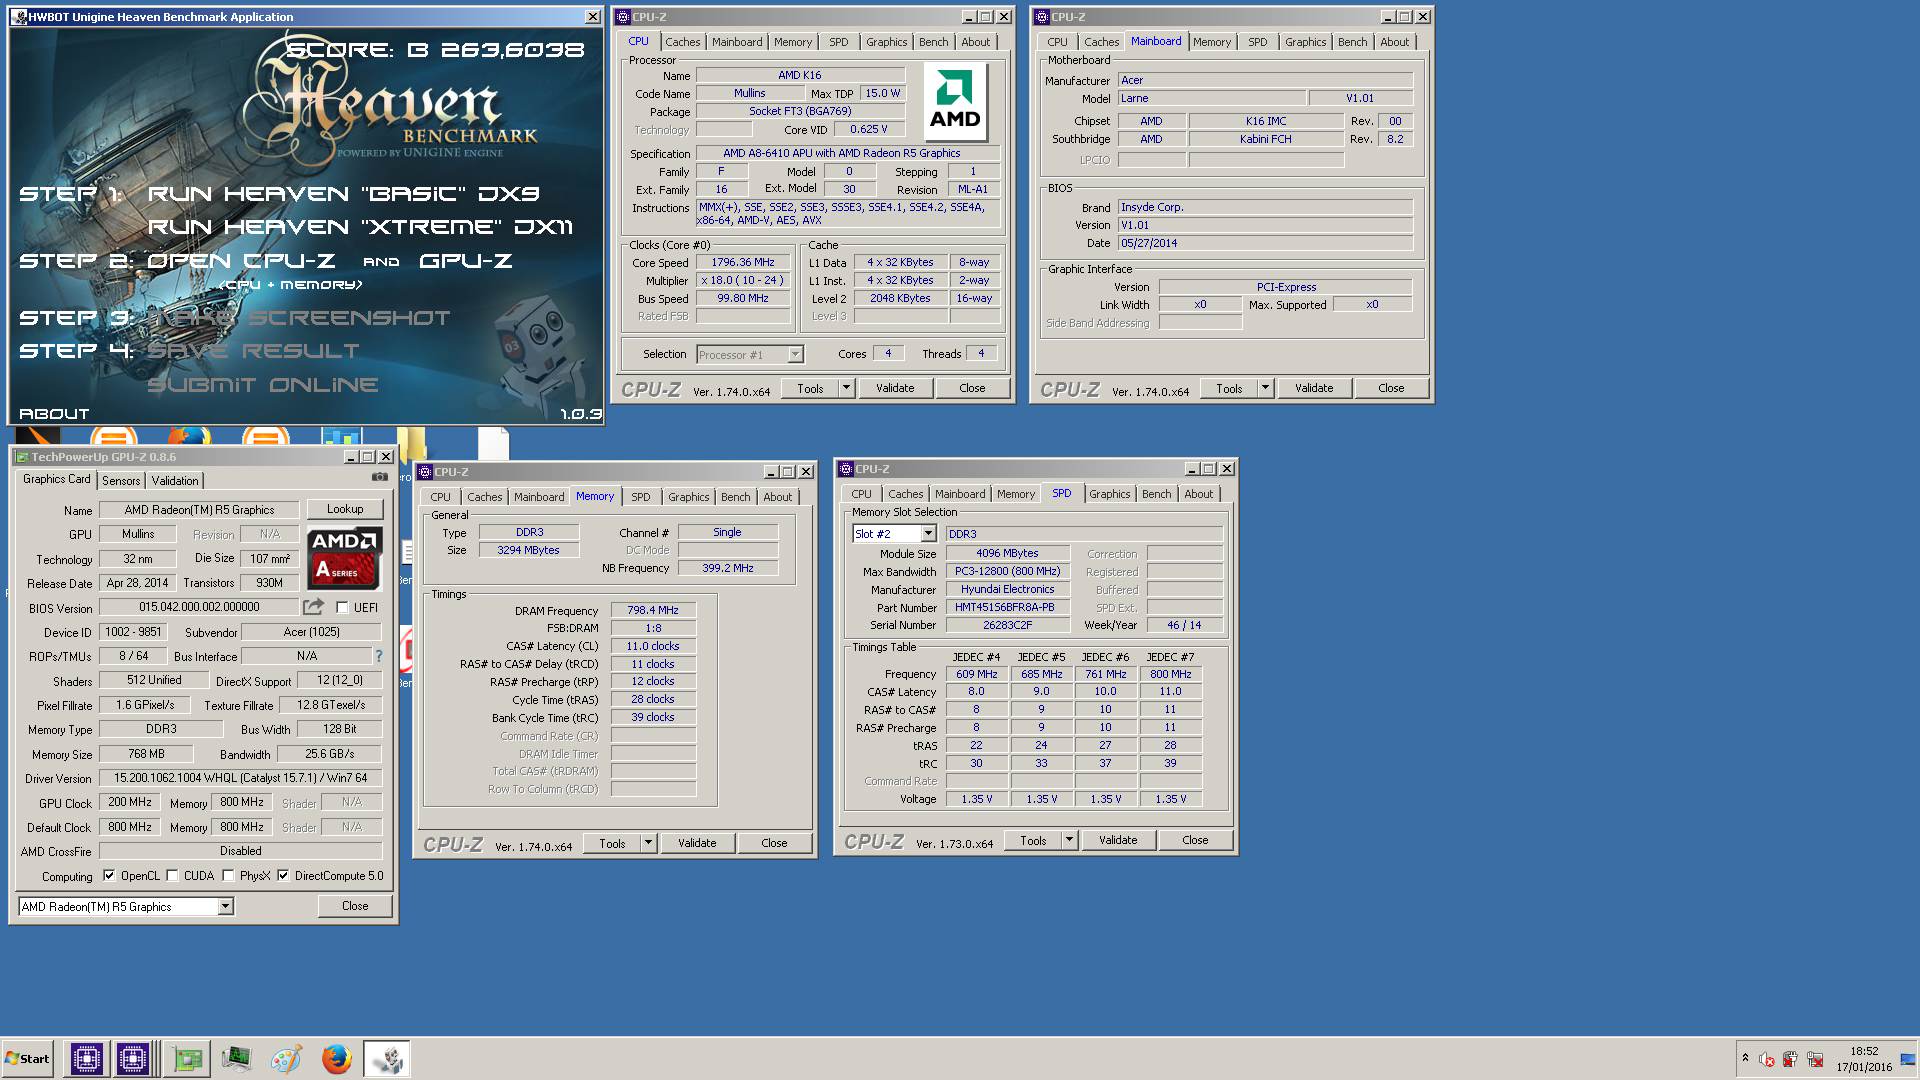Open About tab in CPU-Z SPD window
The image size is (1920, 1080).
[x=1198, y=494]
